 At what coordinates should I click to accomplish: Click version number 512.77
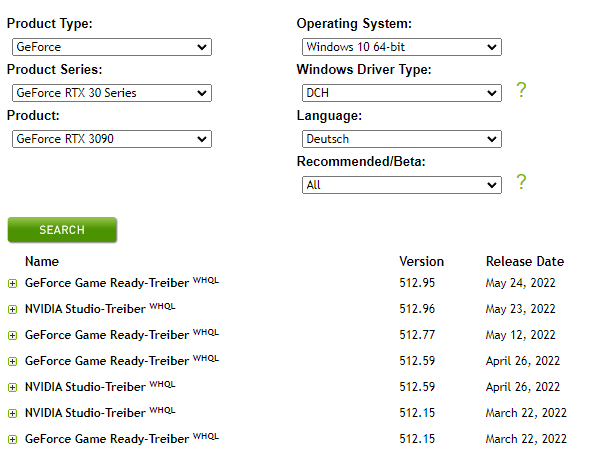coord(417,335)
